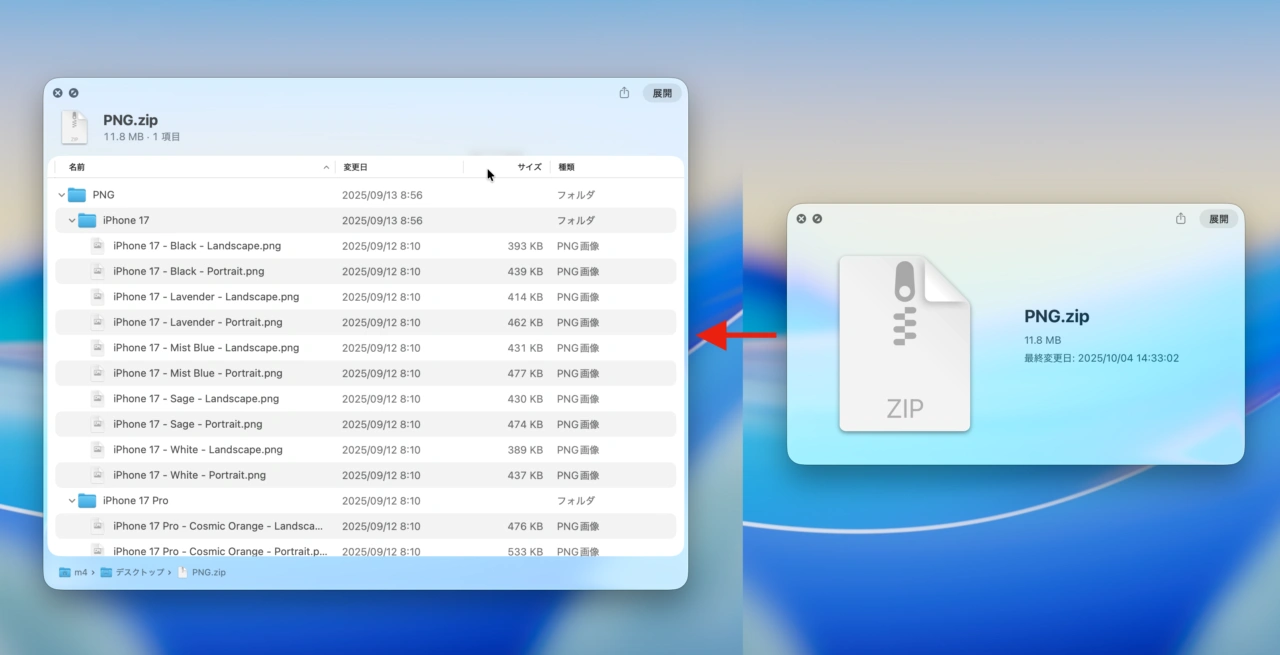Viewport: 1280px width, 655px height.
Task: Sort files by 変更日 column
Action: click(357, 167)
